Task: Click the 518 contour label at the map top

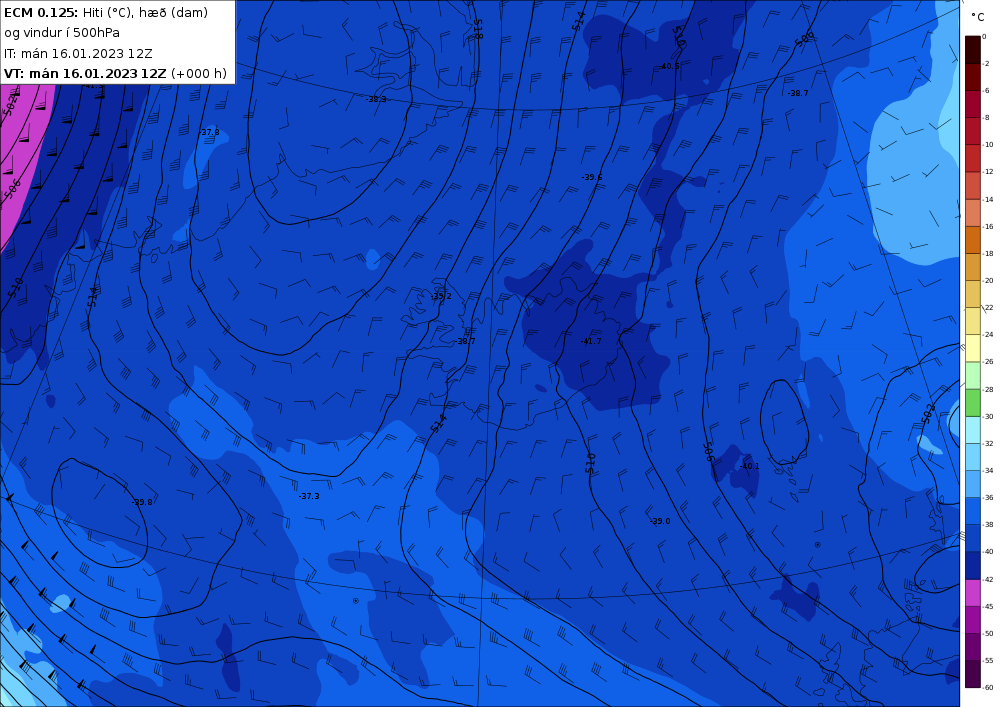Action: click(478, 29)
